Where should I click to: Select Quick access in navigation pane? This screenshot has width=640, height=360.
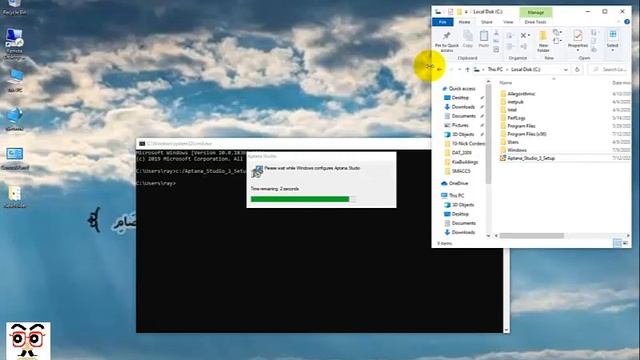point(462,89)
